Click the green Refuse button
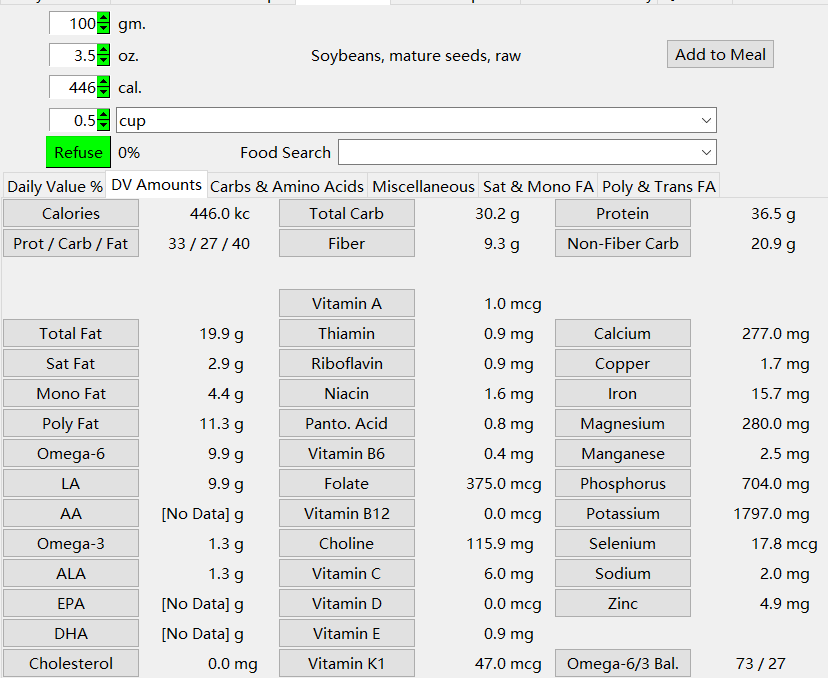 click(x=78, y=152)
